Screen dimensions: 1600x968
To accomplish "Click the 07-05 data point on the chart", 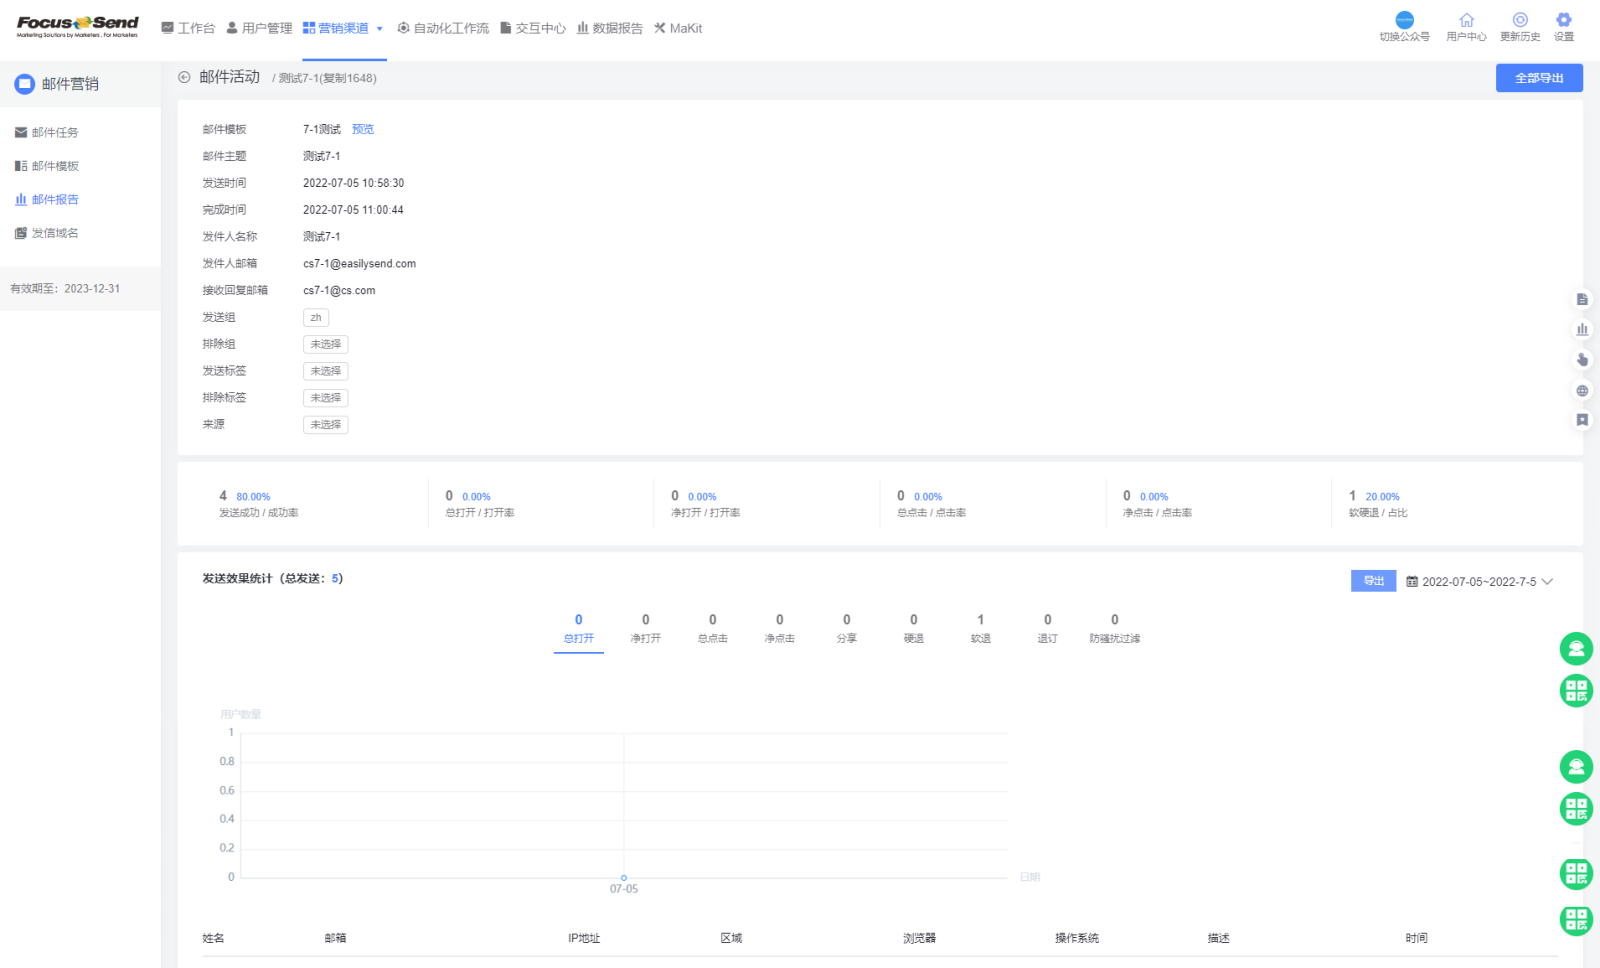I will (624, 878).
